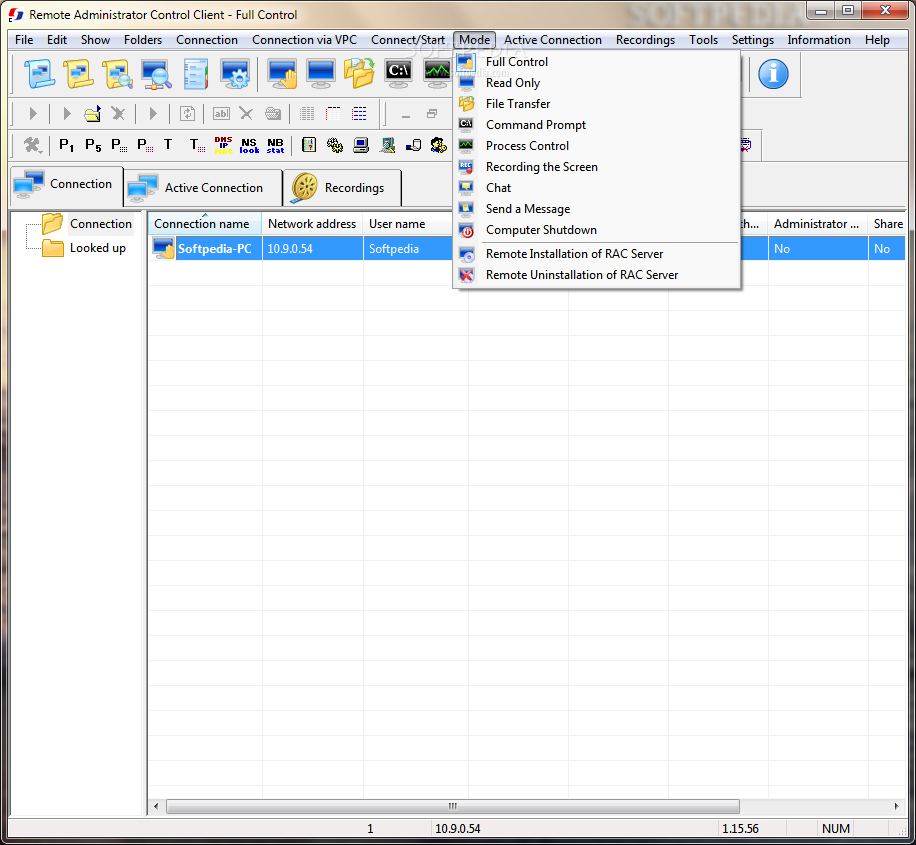Open the Tools menu

click(x=703, y=40)
